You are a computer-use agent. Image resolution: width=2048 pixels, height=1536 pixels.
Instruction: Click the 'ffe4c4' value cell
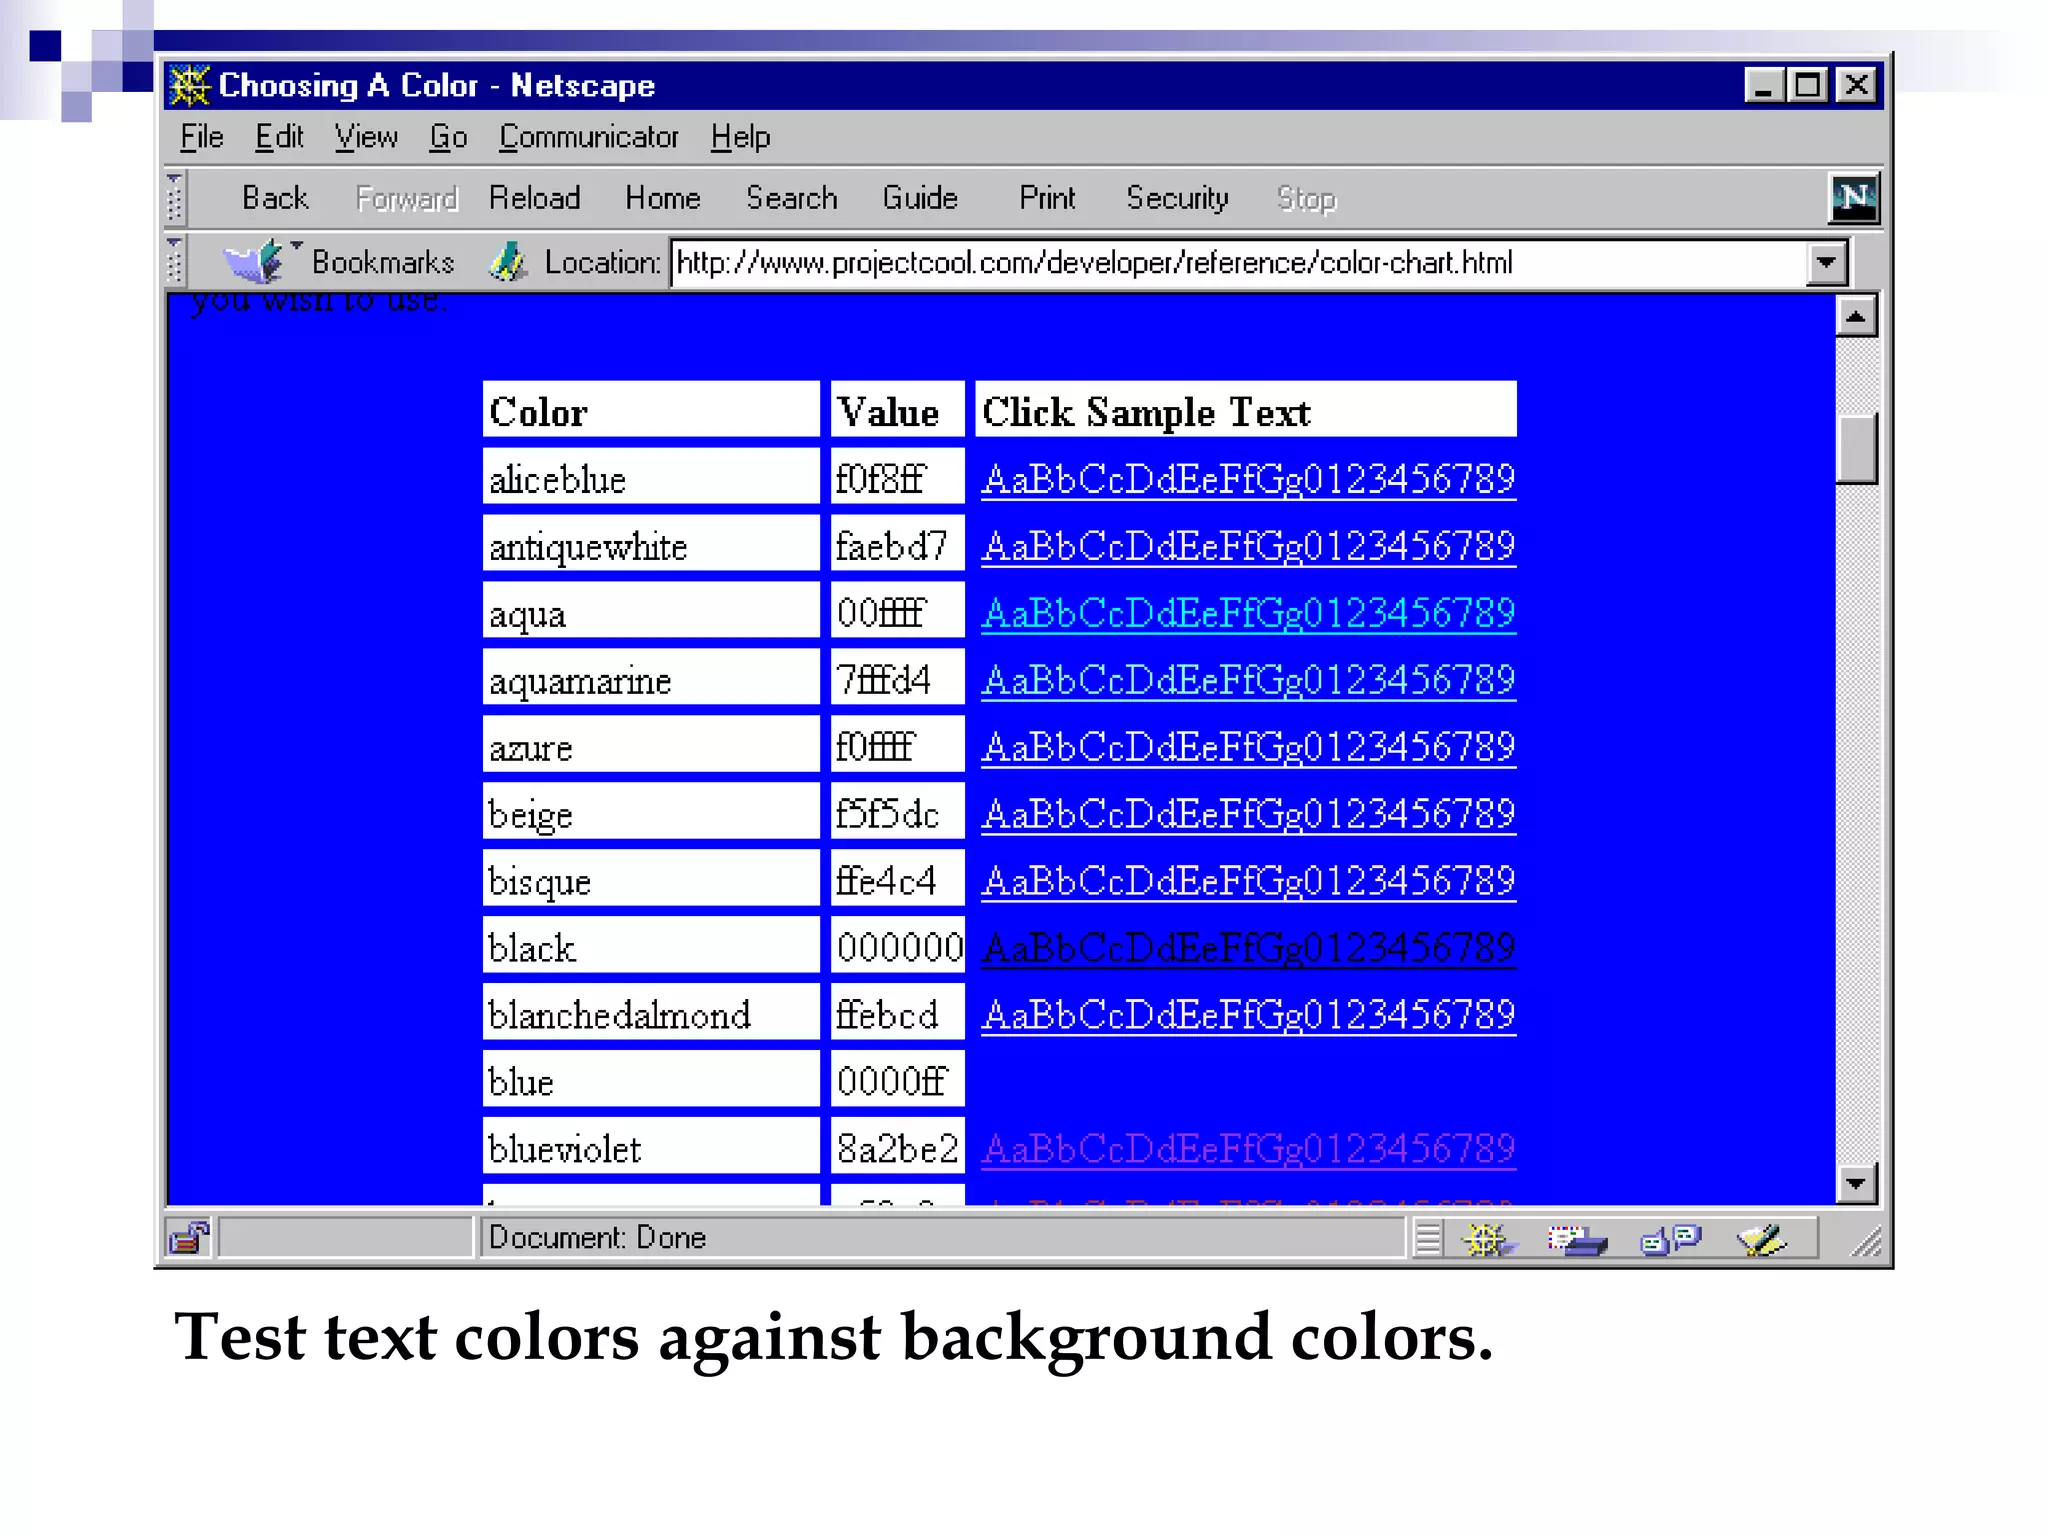click(898, 878)
